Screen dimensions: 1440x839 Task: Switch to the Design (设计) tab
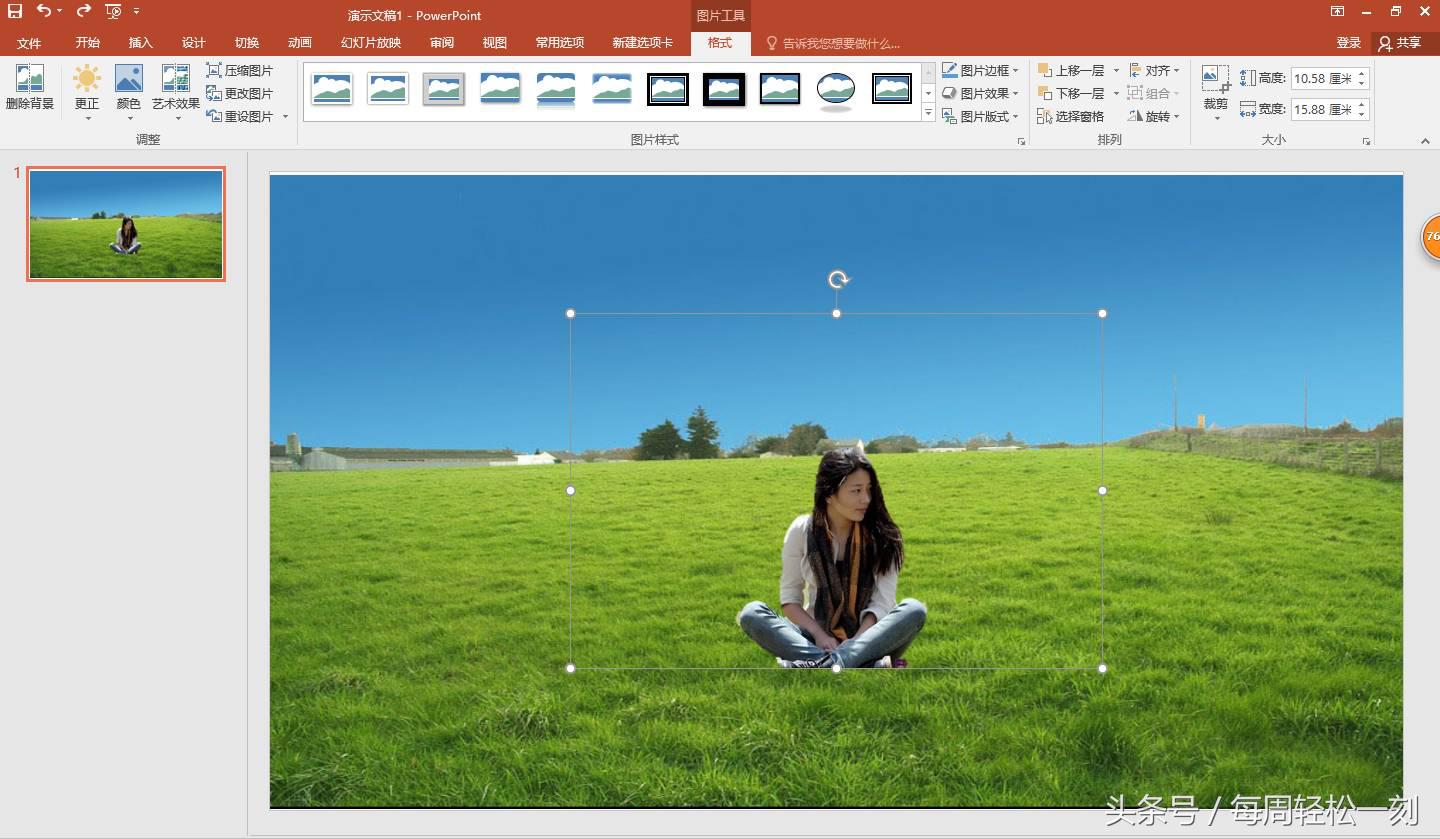193,43
